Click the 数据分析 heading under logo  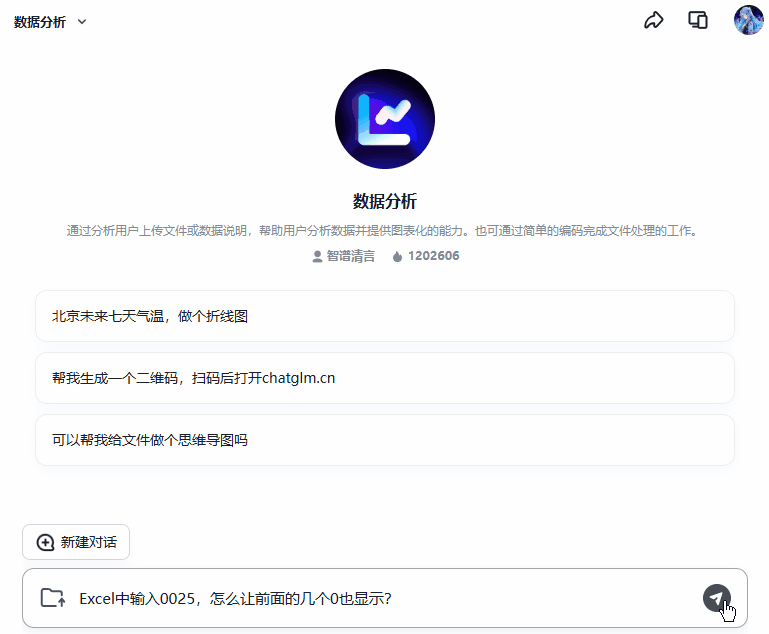click(x=385, y=201)
